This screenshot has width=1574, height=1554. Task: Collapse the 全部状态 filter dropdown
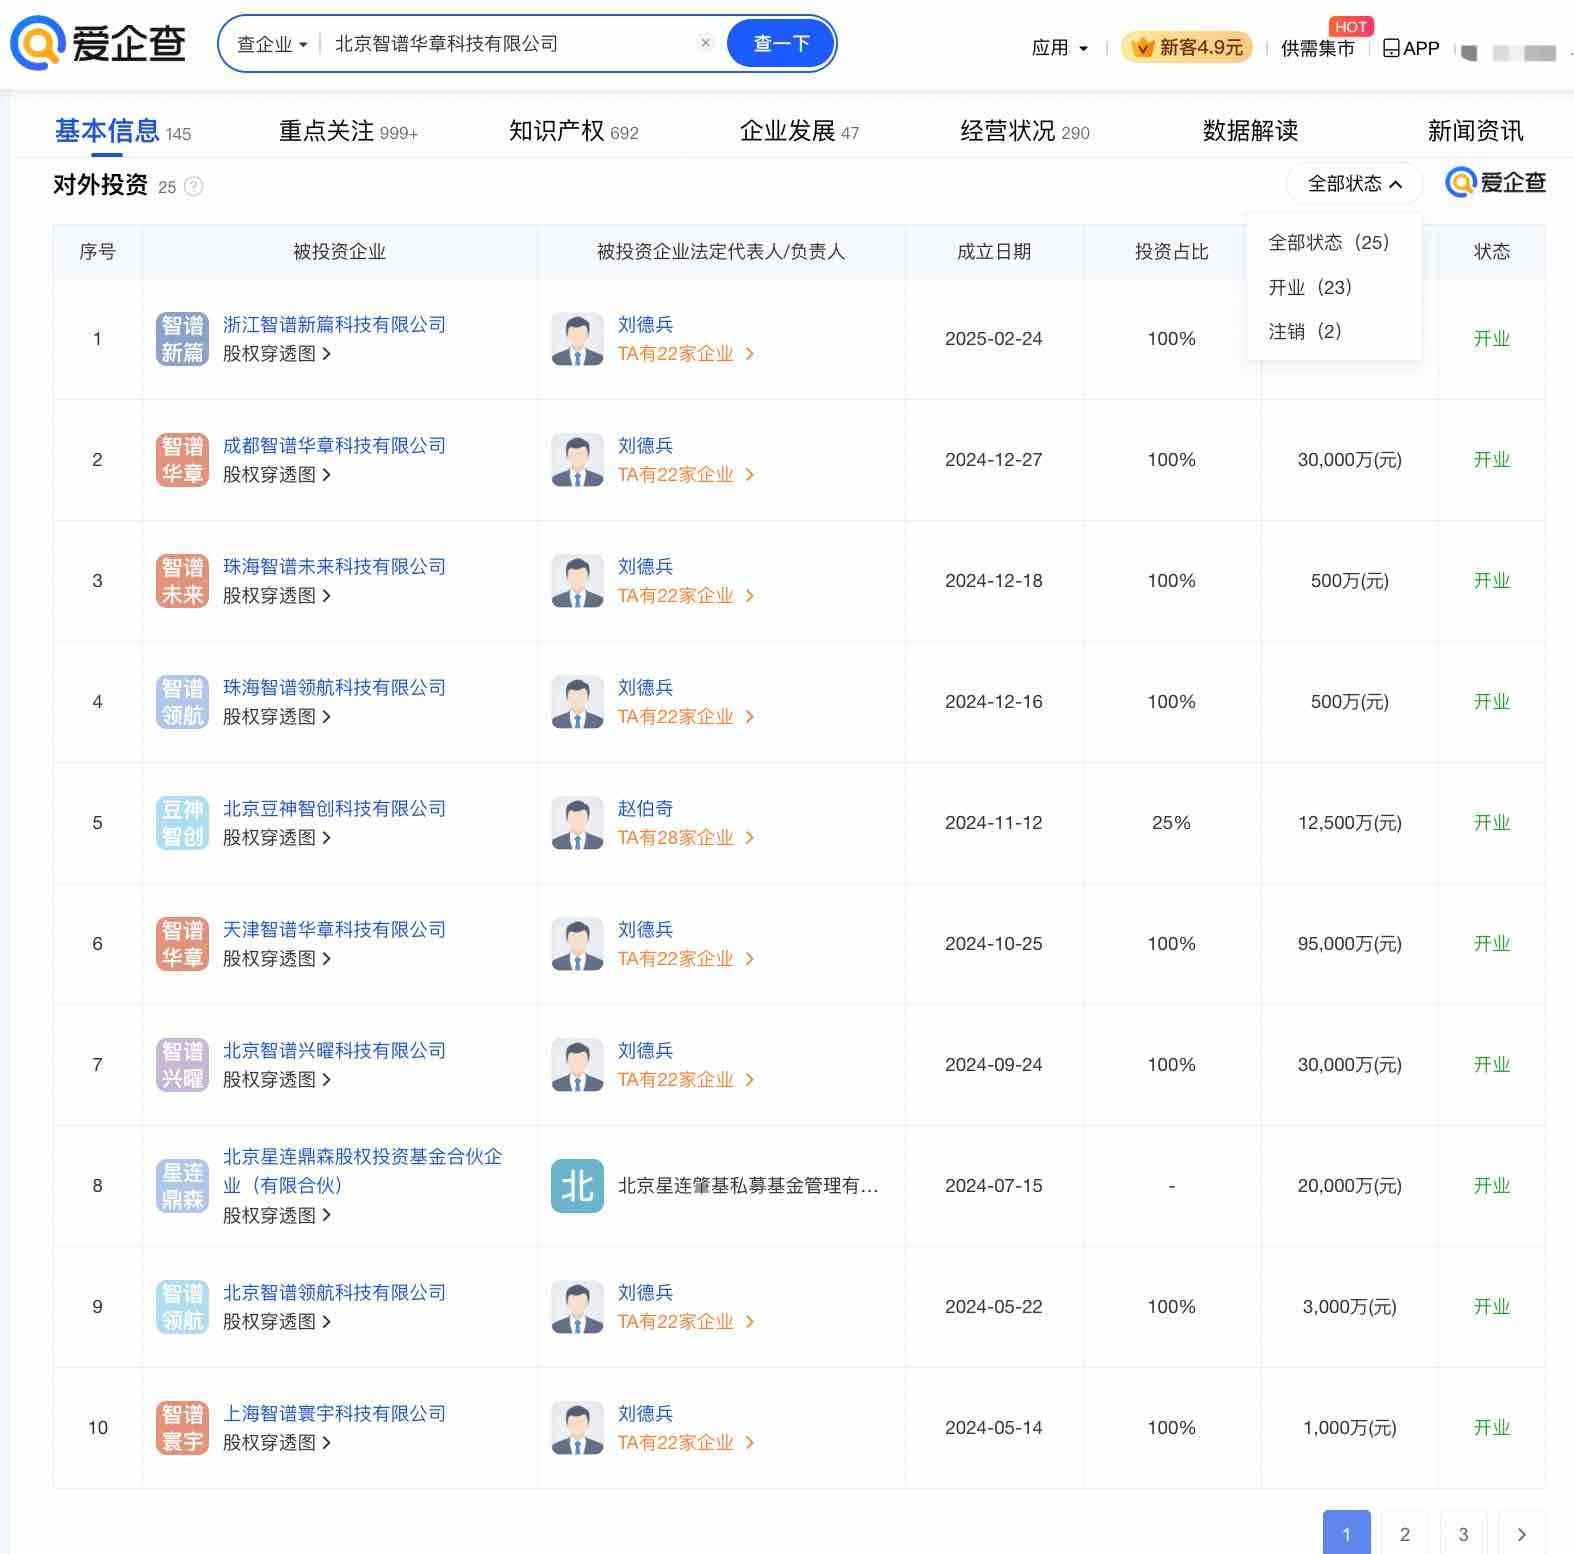tap(1354, 184)
